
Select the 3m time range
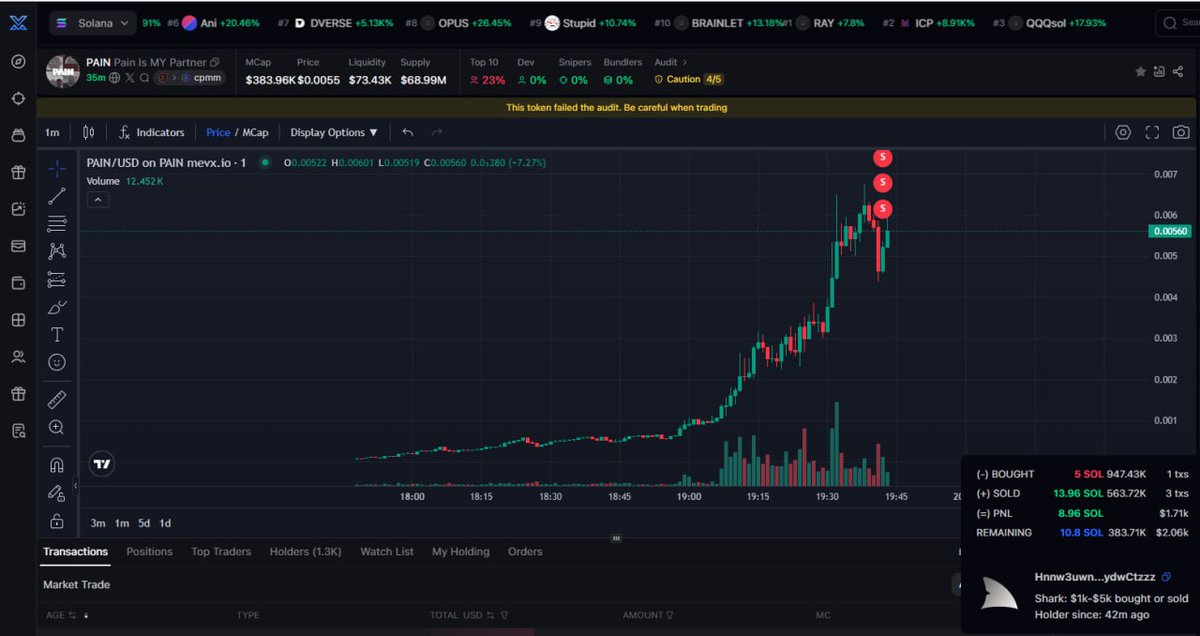[x=98, y=523]
